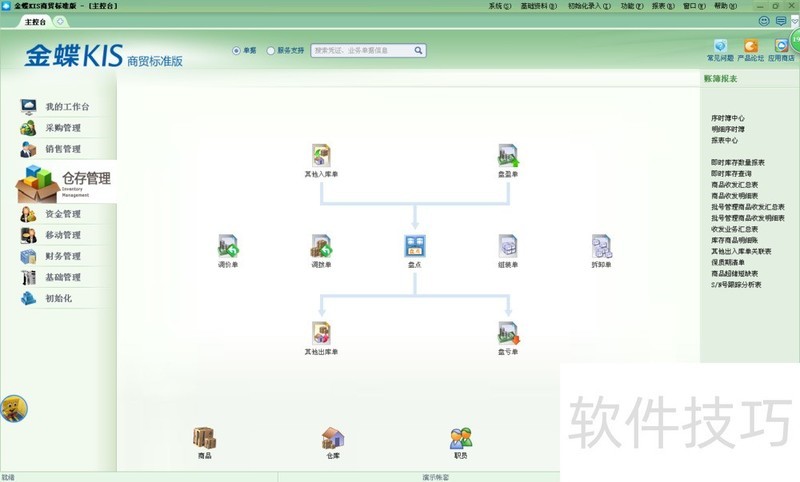Open 移动管理 in the sidebar
This screenshot has height=482, width=800.
pos(63,235)
